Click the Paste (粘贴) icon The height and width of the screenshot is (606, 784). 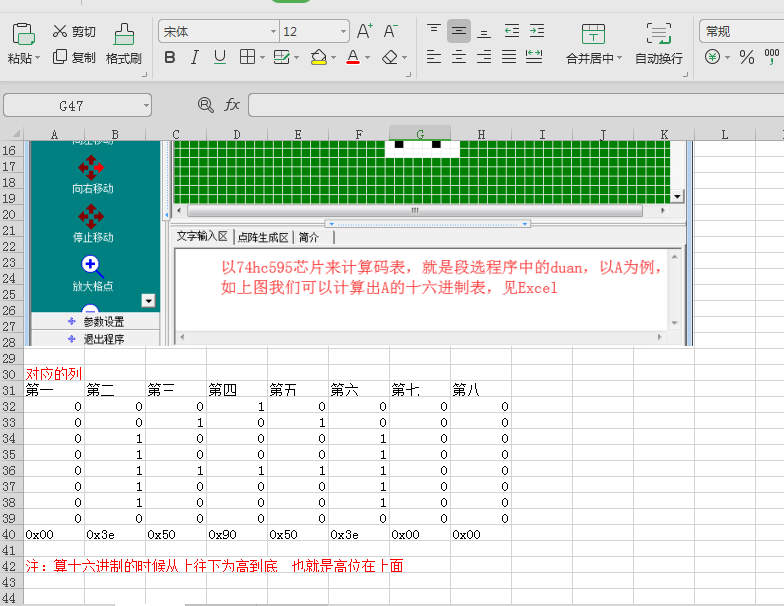tap(23, 34)
